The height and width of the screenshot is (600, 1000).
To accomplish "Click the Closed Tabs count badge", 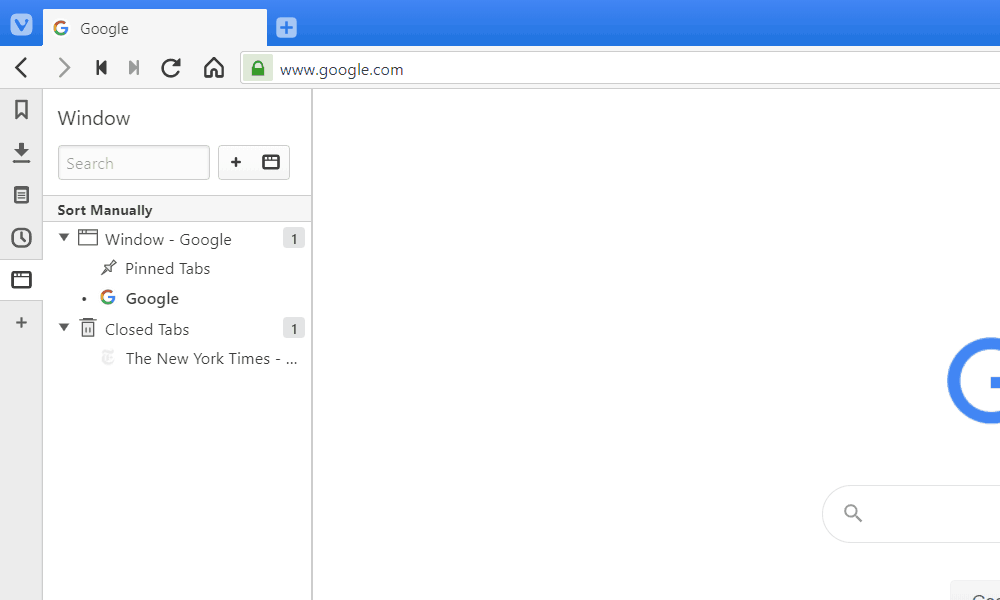I will pos(294,328).
